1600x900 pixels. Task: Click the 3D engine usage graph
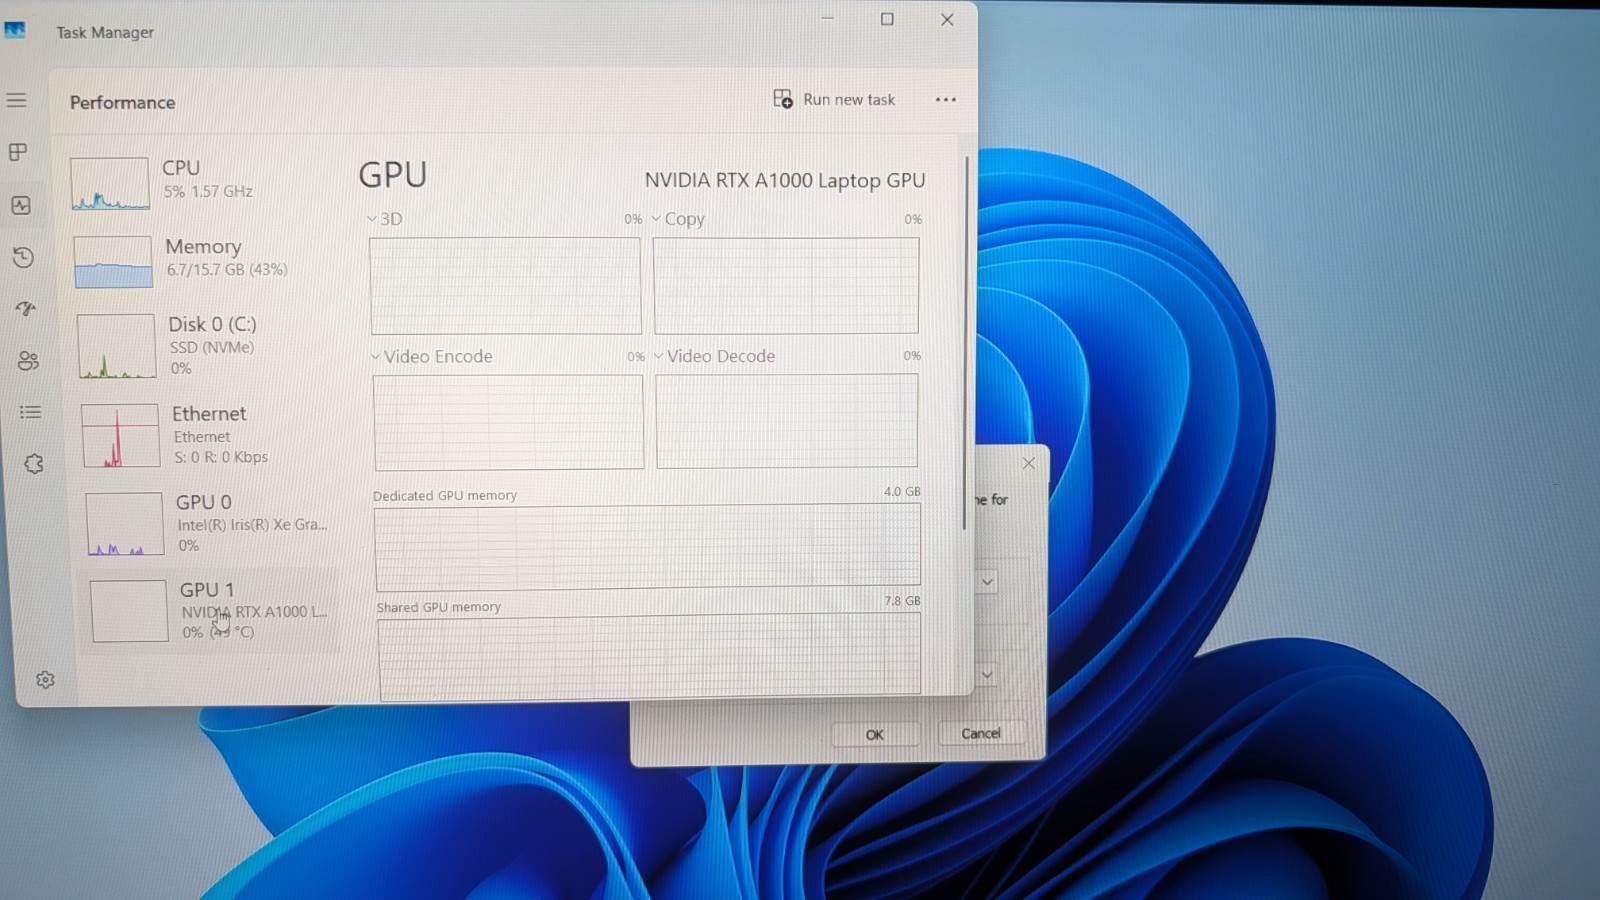pyautogui.click(x=505, y=285)
